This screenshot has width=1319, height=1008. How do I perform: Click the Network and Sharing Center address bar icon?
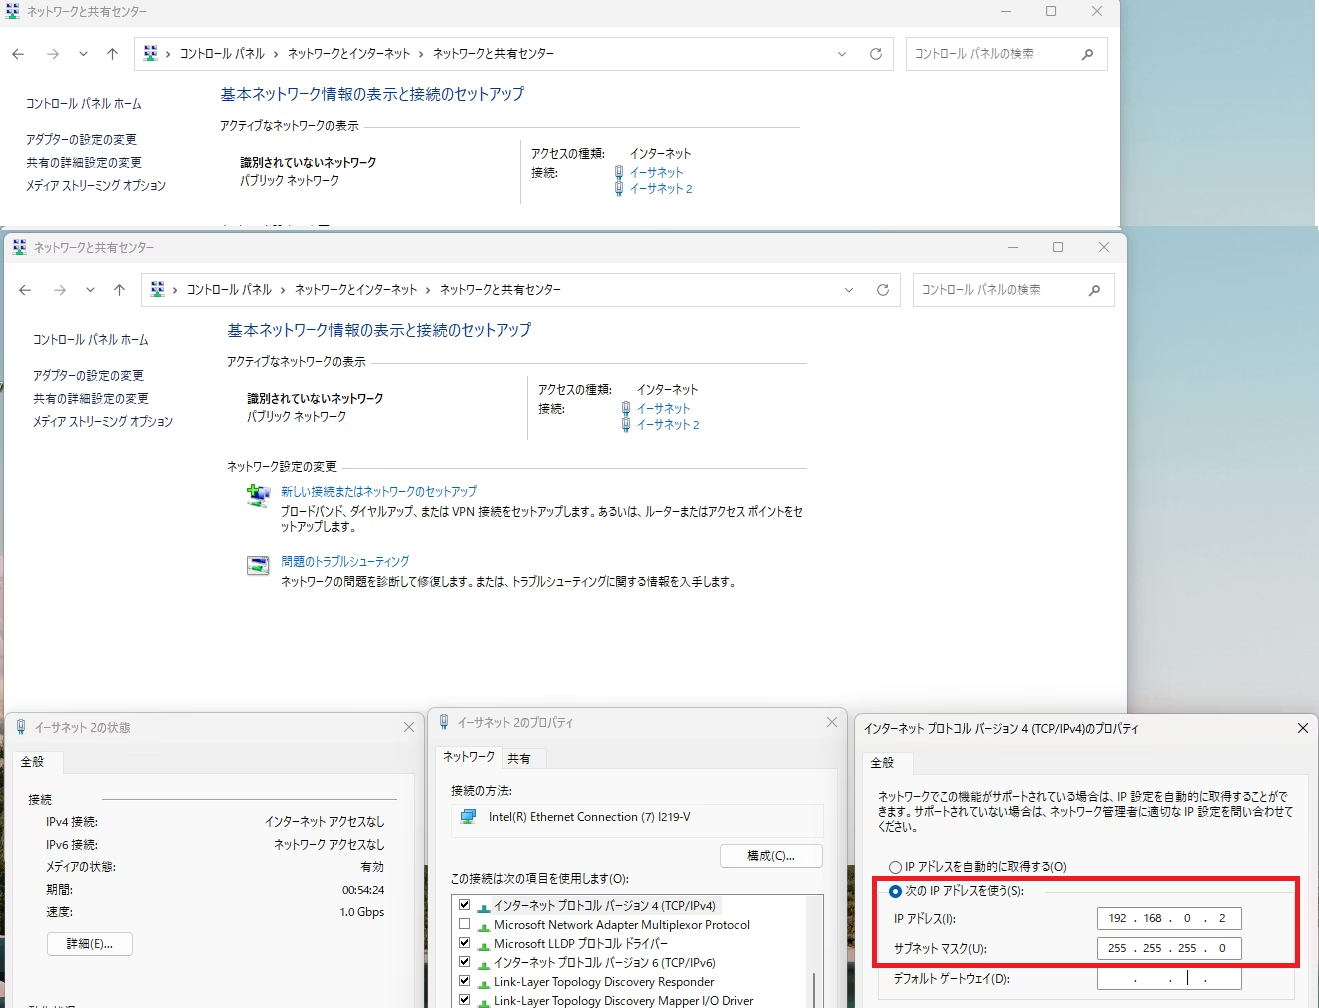point(157,289)
